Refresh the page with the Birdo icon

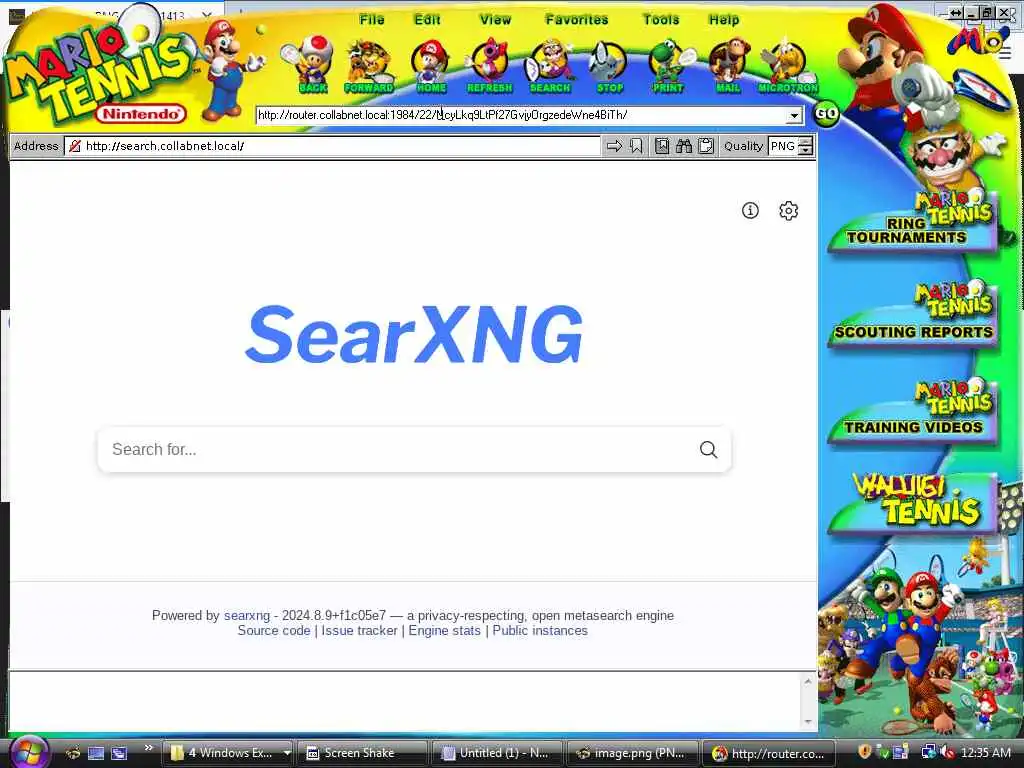pyautogui.click(x=489, y=65)
